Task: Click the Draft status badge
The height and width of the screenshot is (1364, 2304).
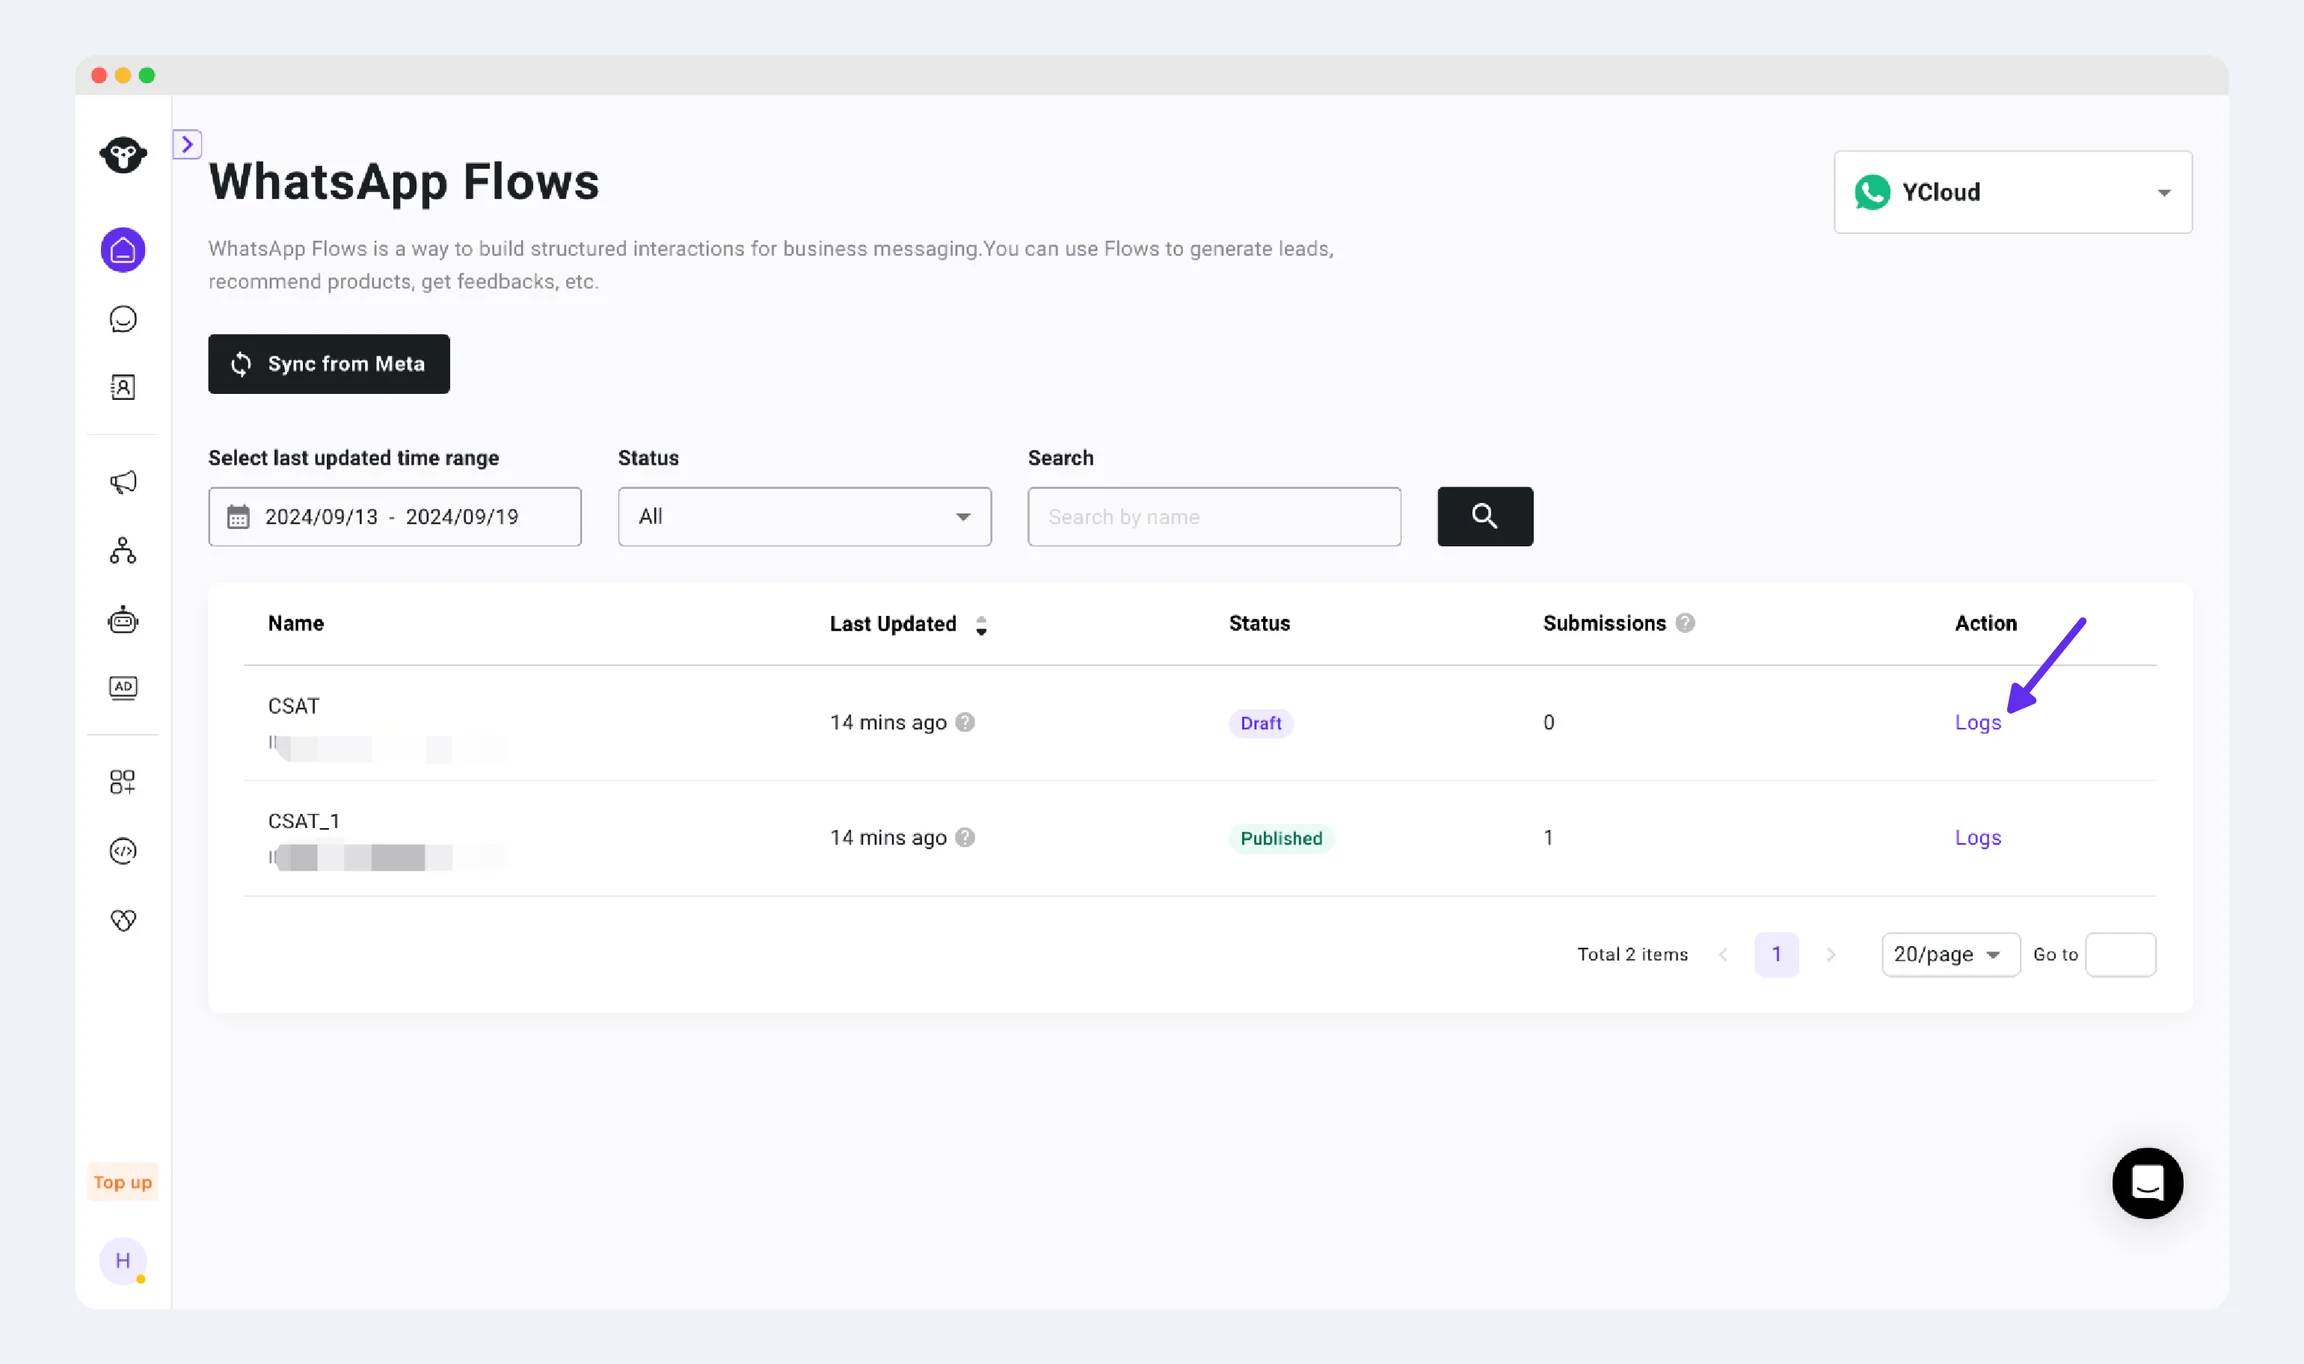Action: pos(1260,723)
